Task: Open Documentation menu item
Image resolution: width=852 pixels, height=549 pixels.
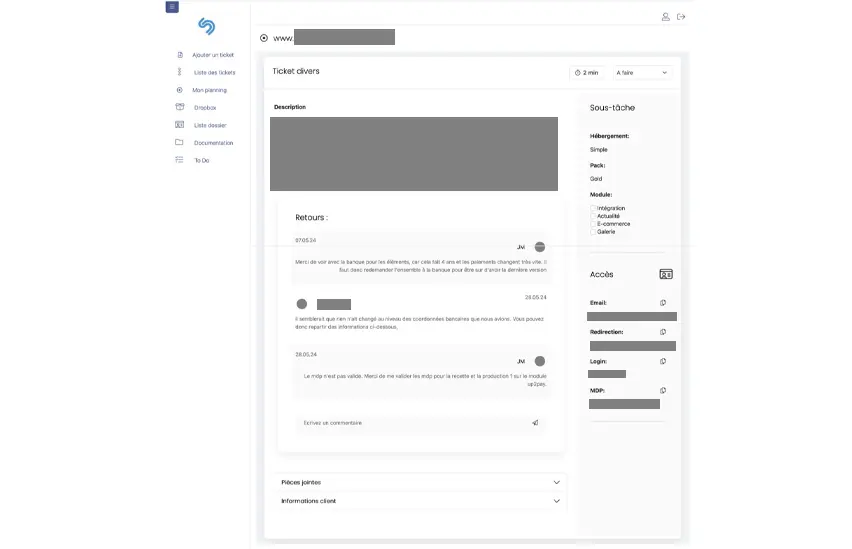Action: coord(214,143)
